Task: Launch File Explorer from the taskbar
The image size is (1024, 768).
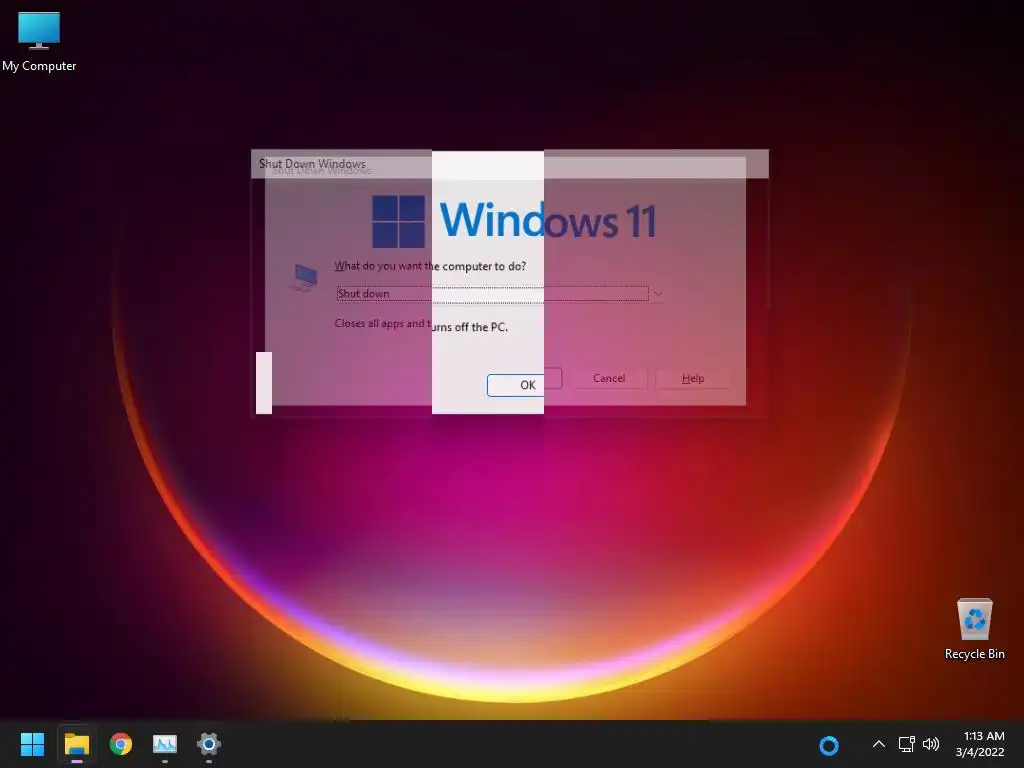Action: (76, 744)
